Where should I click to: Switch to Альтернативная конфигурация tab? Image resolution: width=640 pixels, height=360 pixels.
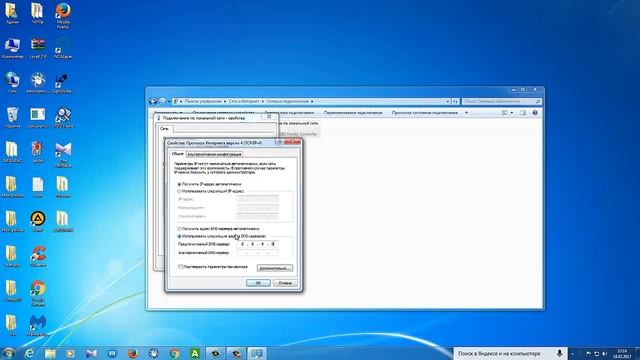click(214, 154)
